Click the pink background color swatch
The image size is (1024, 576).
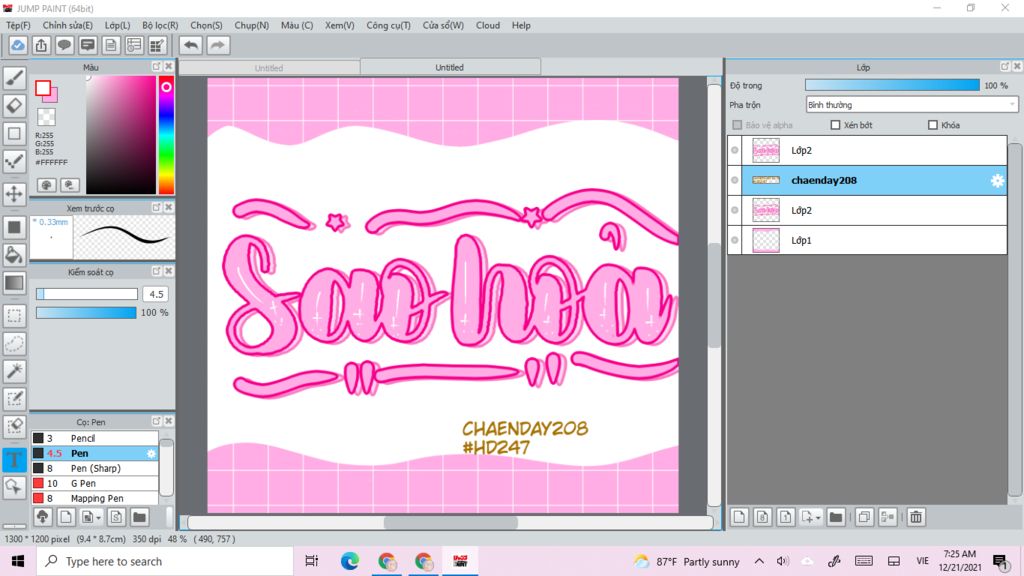click(x=52, y=95)
